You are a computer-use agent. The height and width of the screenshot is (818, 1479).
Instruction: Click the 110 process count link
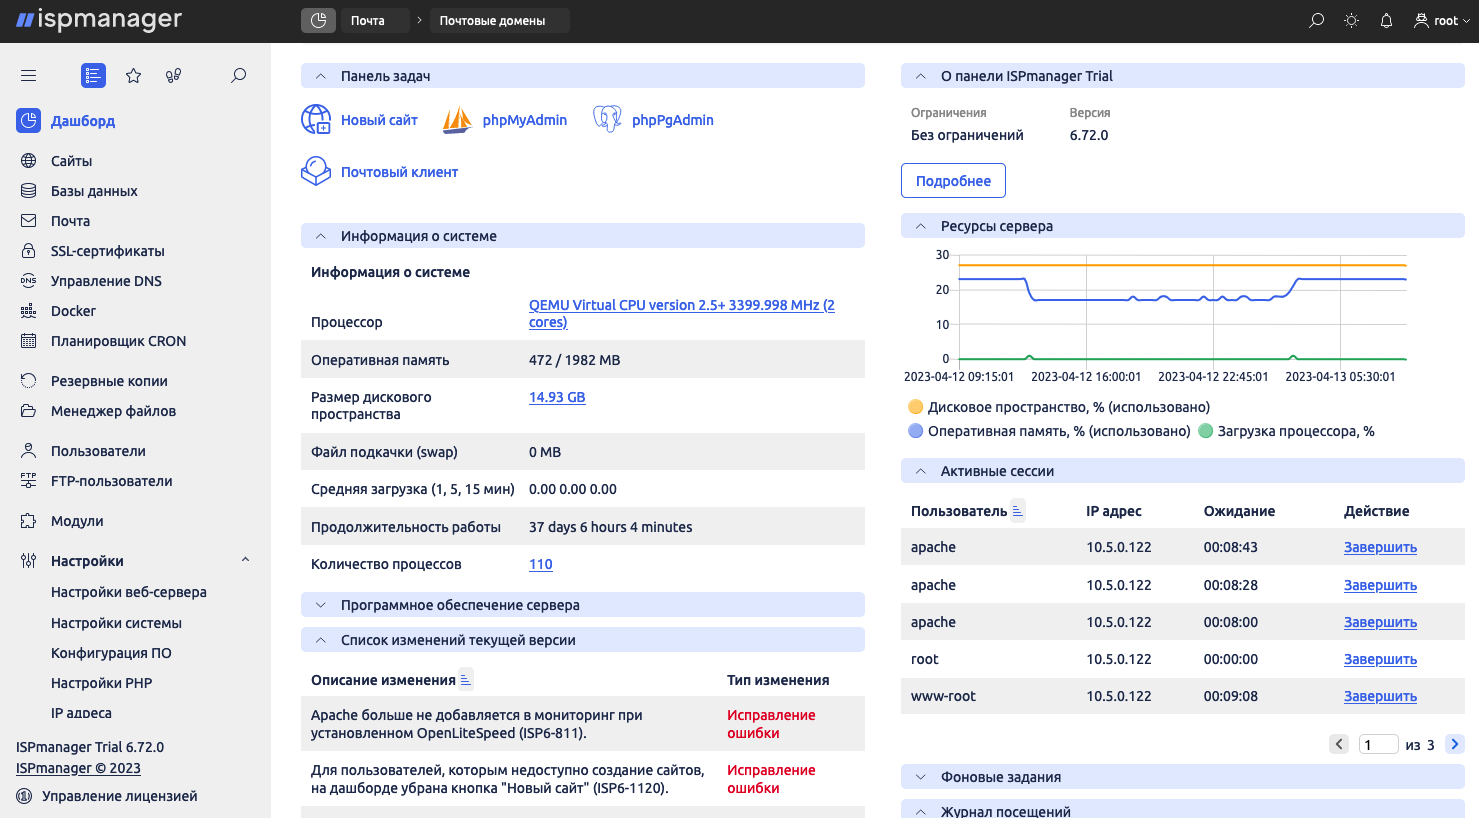(x=541, y=564)
